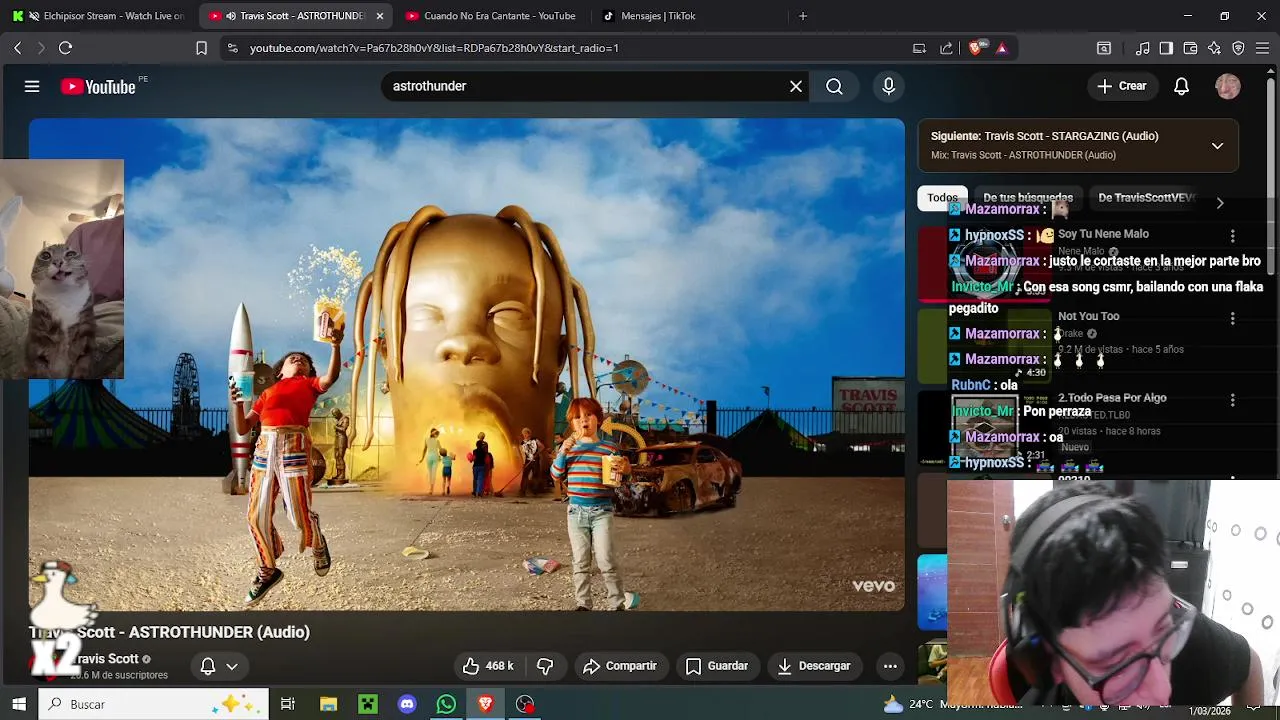This screenshot has width=1280, height=720.
Task: Click the Crear button
Action: pyautogui.click(x=1122, y=87)
